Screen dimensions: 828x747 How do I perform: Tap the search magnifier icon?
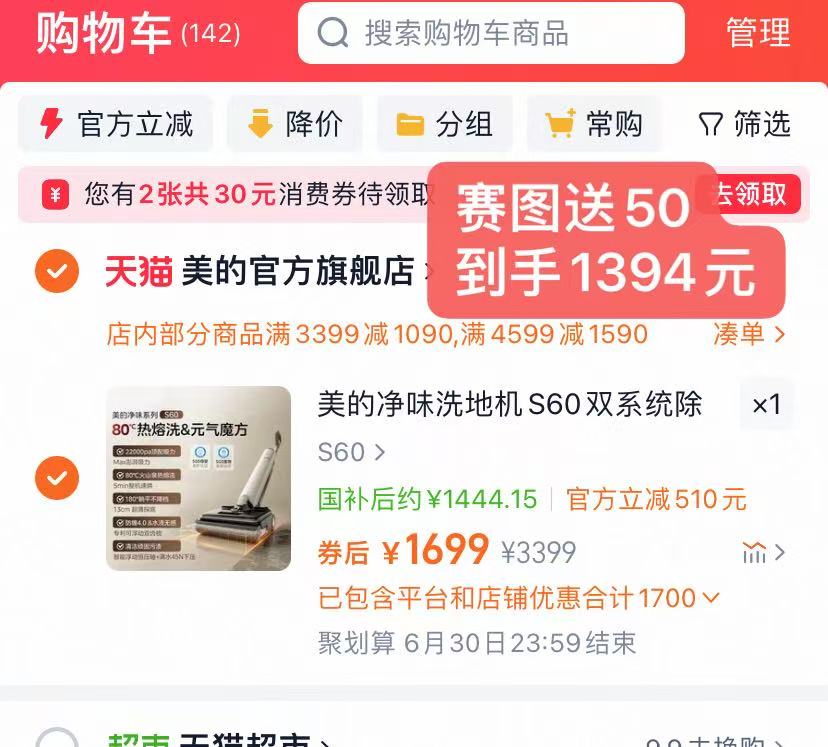(333, 33)
